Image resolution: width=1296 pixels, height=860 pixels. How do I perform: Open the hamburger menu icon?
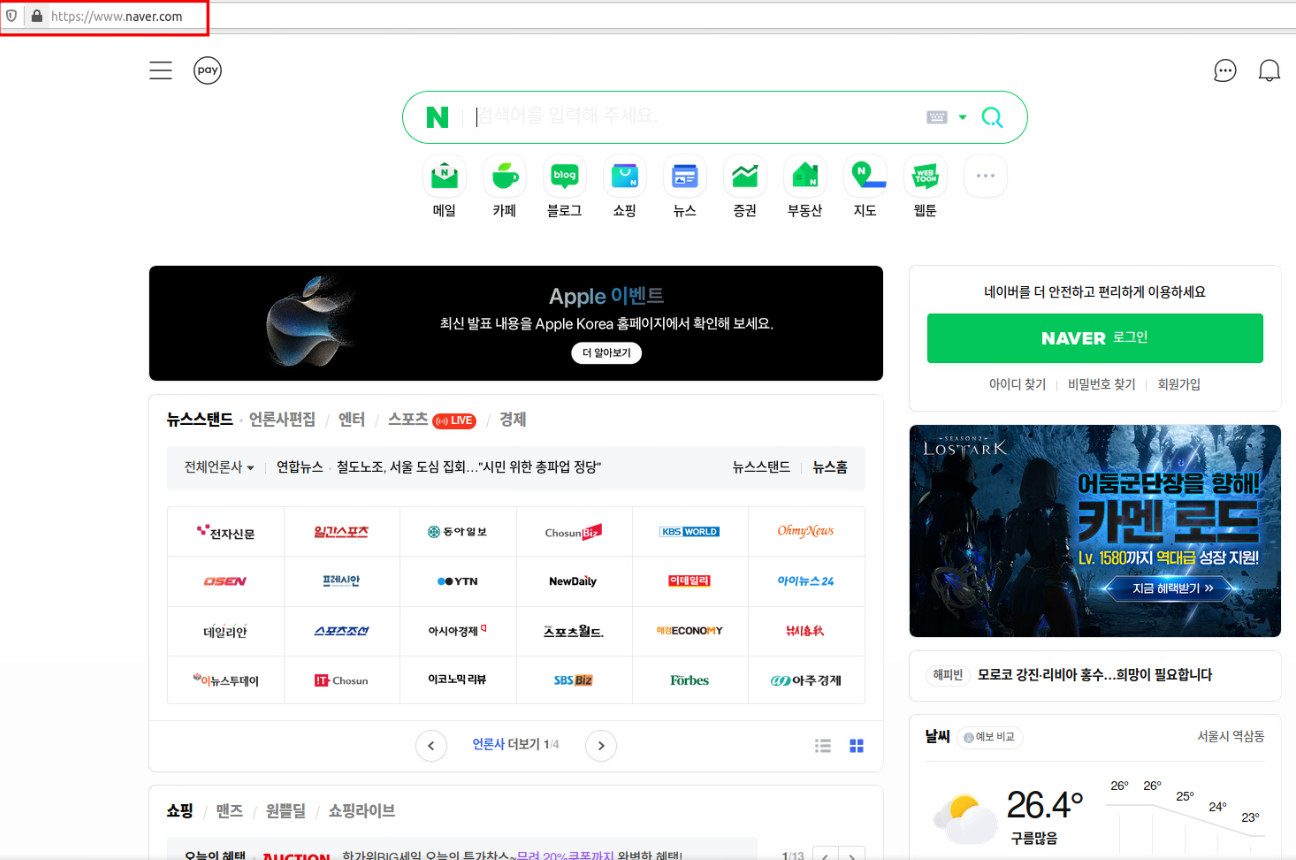161,70
